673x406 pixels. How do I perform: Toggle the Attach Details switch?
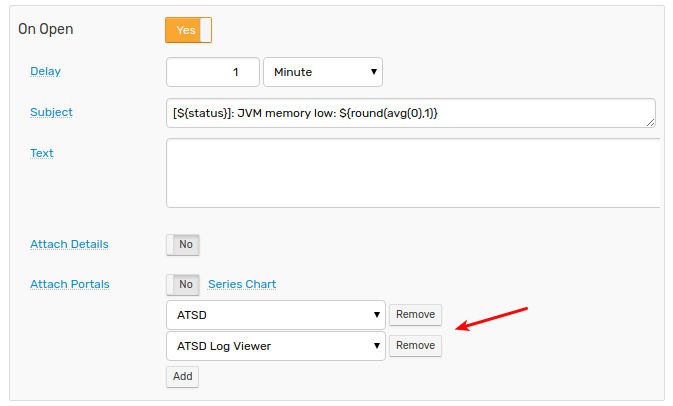[183, 244]
